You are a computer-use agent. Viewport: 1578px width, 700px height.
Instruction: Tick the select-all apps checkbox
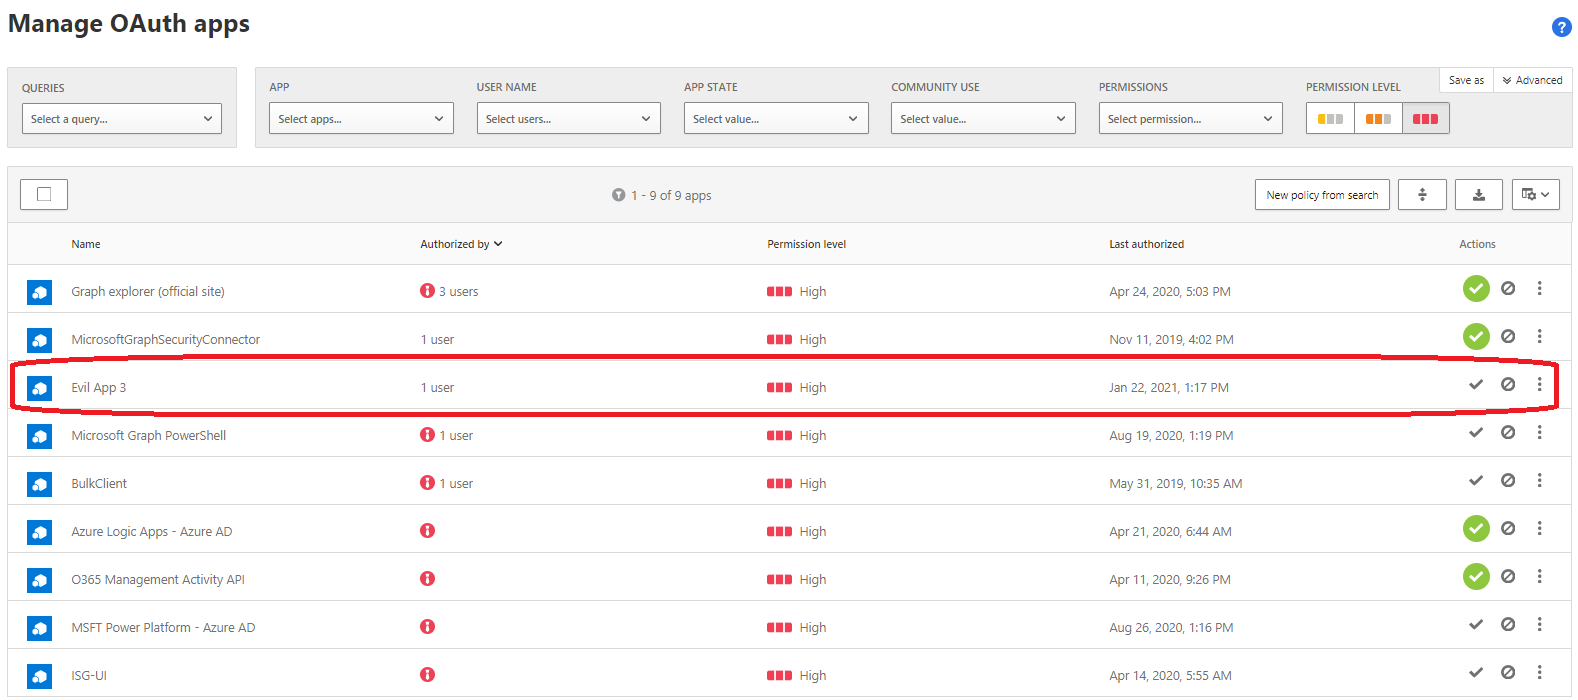44,194
